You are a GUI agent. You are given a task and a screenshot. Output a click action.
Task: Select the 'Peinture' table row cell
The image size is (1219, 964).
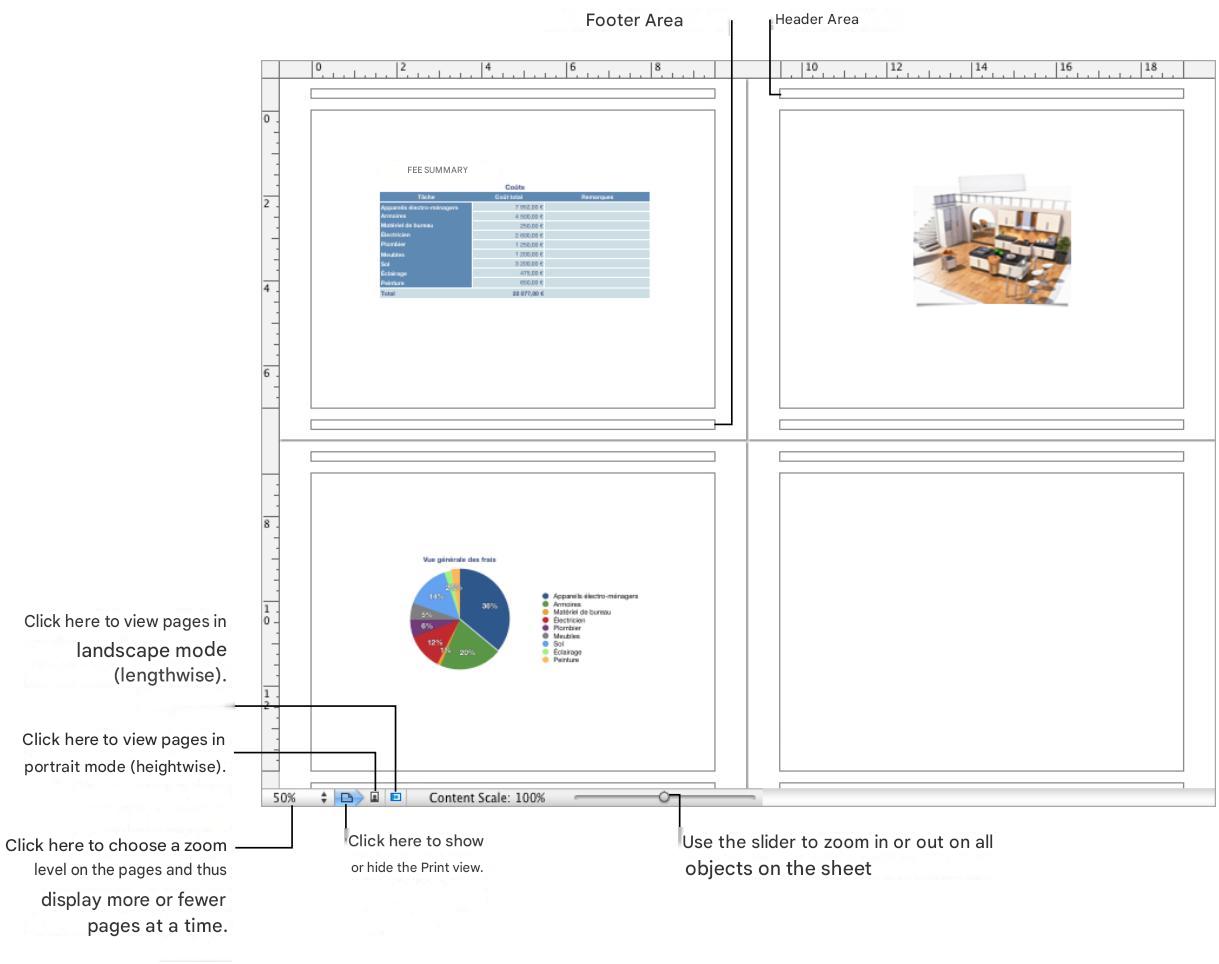point(426,283)
